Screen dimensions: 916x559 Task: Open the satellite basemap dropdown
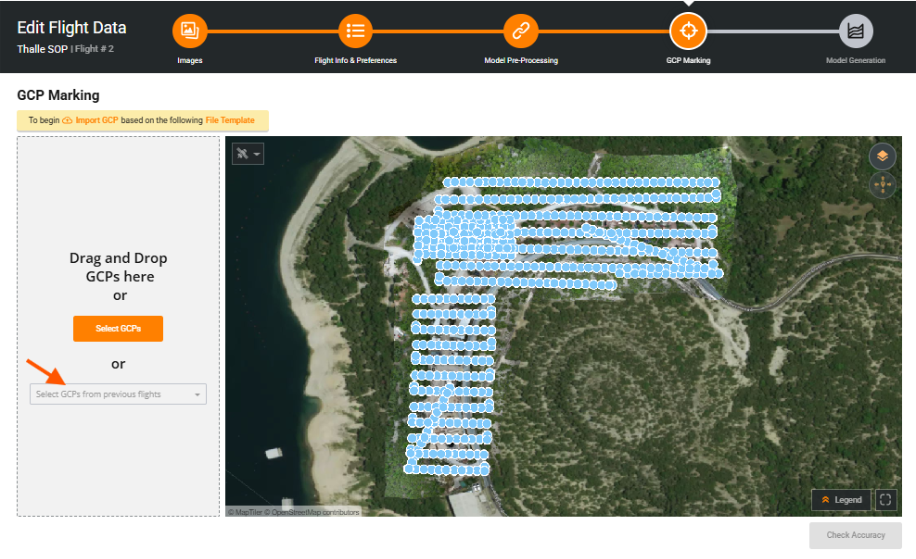pyautogui.click(x=247, y=154)
